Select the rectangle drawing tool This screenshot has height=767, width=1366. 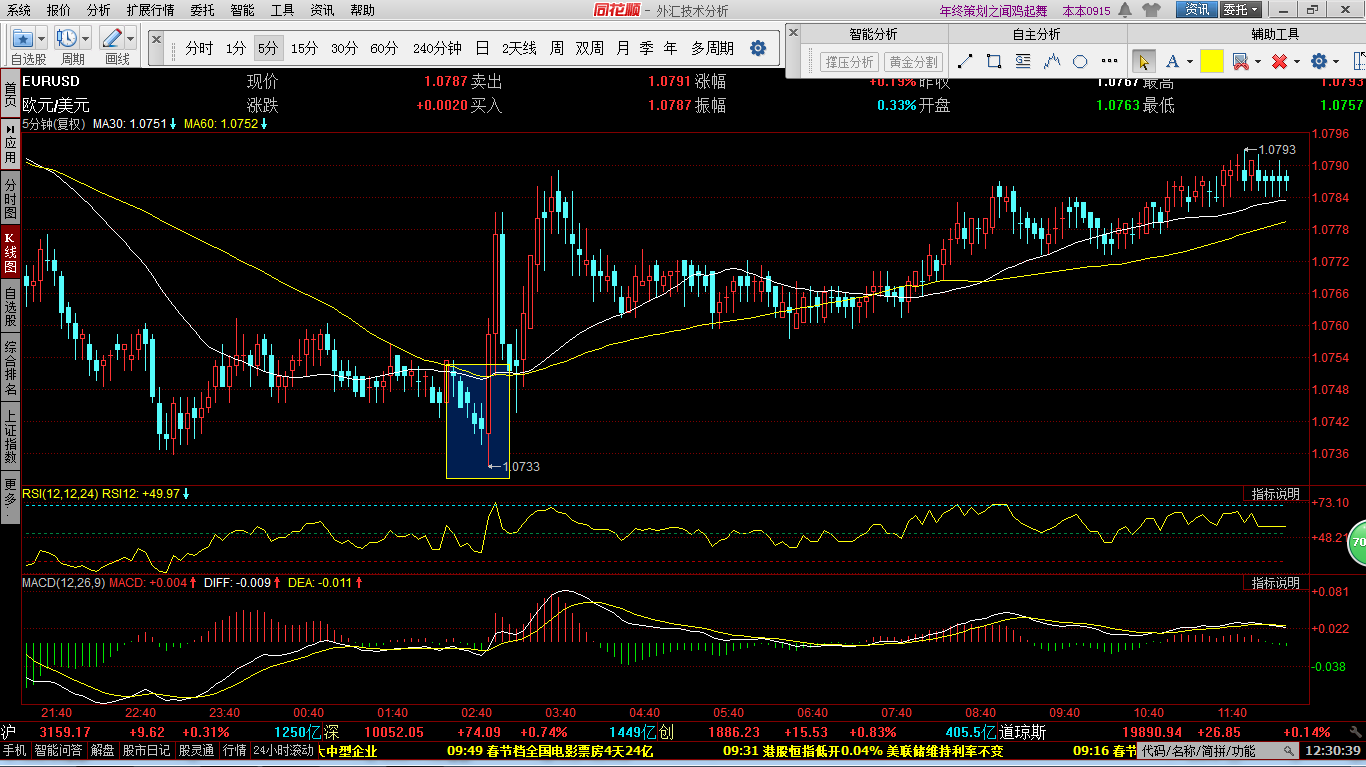[993, 61]
